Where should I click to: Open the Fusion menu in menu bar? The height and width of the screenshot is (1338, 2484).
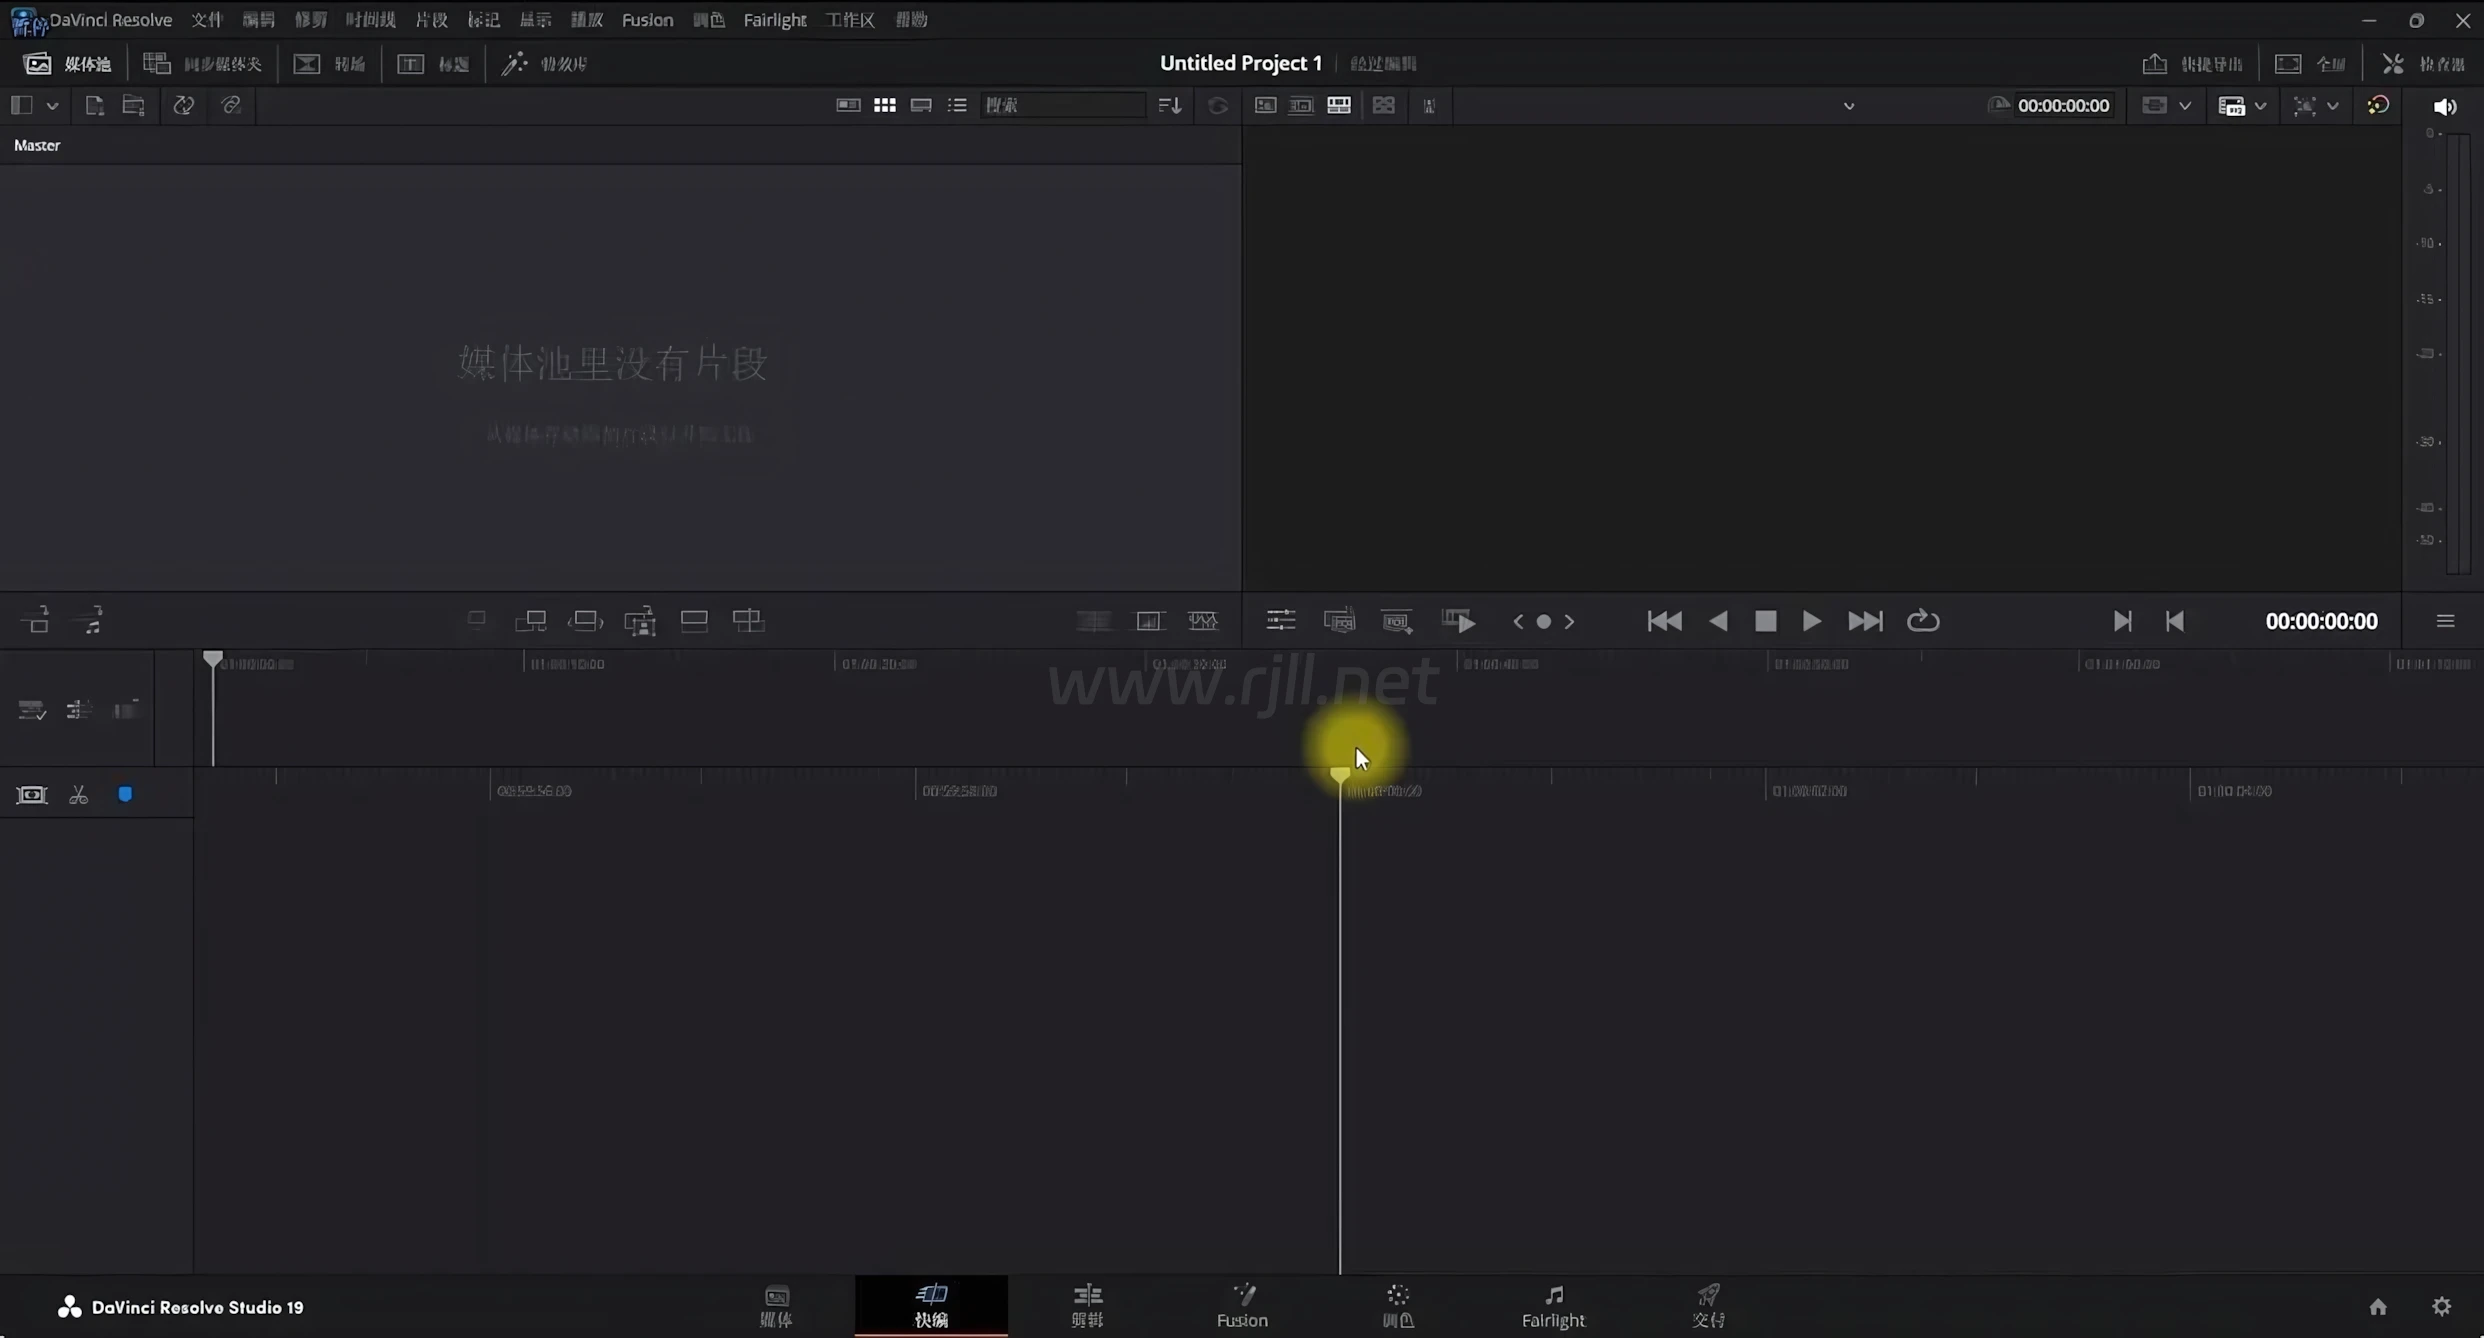pos(647,20)
